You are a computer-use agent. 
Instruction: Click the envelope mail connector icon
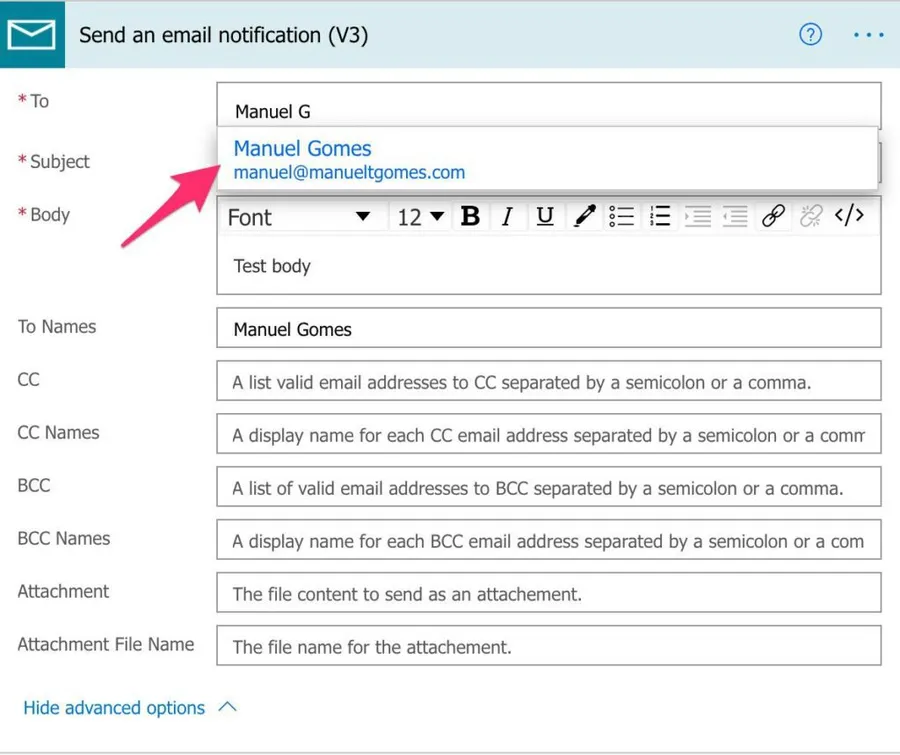tap(32, 35)
